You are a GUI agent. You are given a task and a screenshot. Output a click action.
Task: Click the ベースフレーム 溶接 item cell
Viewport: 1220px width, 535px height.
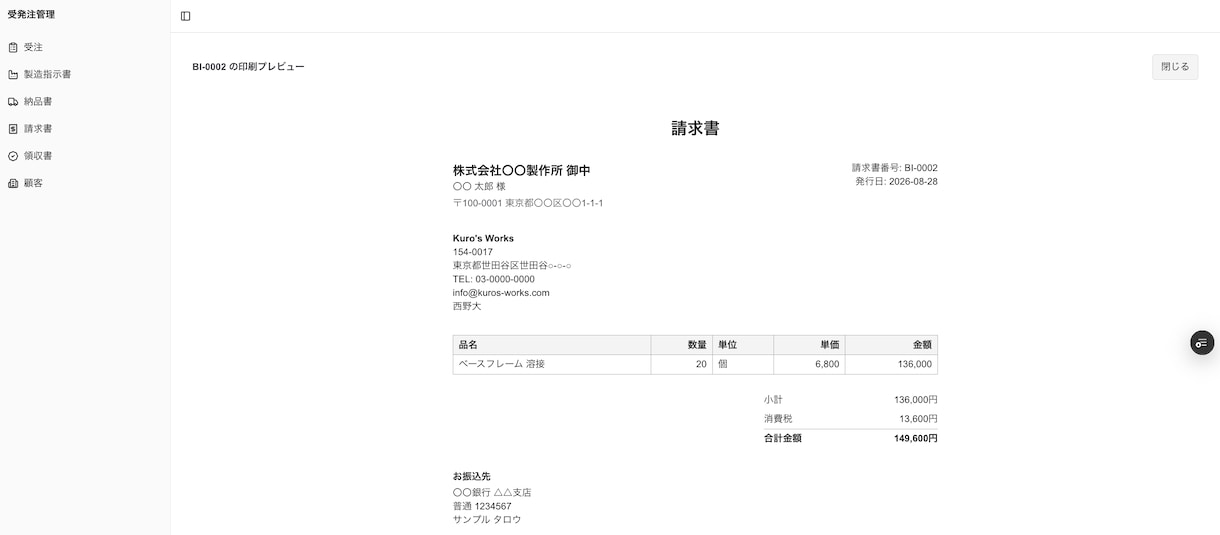(x=552, y=364)
